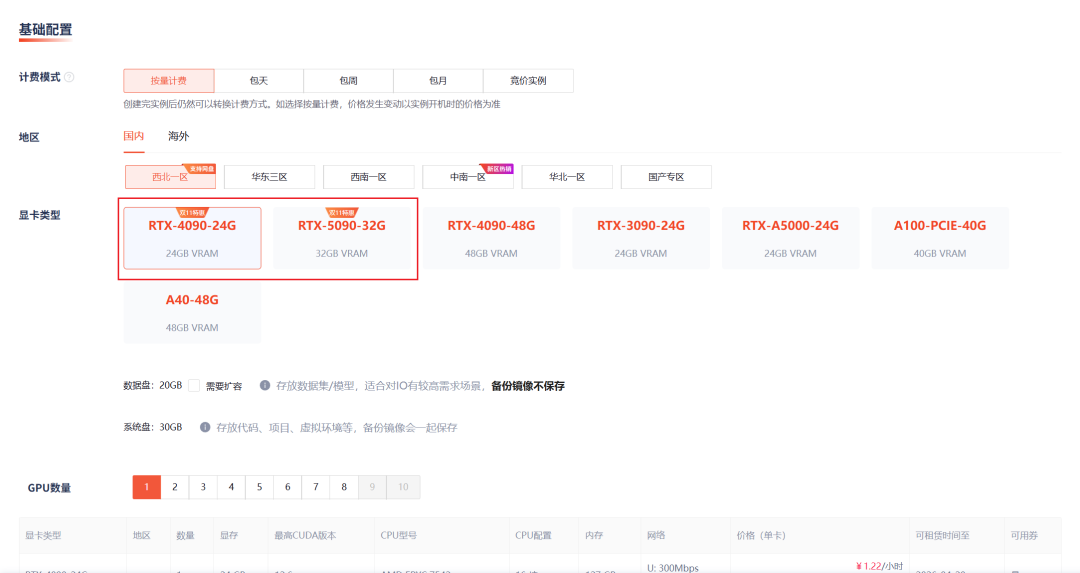Set GPU数量 to 6
Image resolution: width=1080 pixels, height=573 pixels.
coord(288,487)
